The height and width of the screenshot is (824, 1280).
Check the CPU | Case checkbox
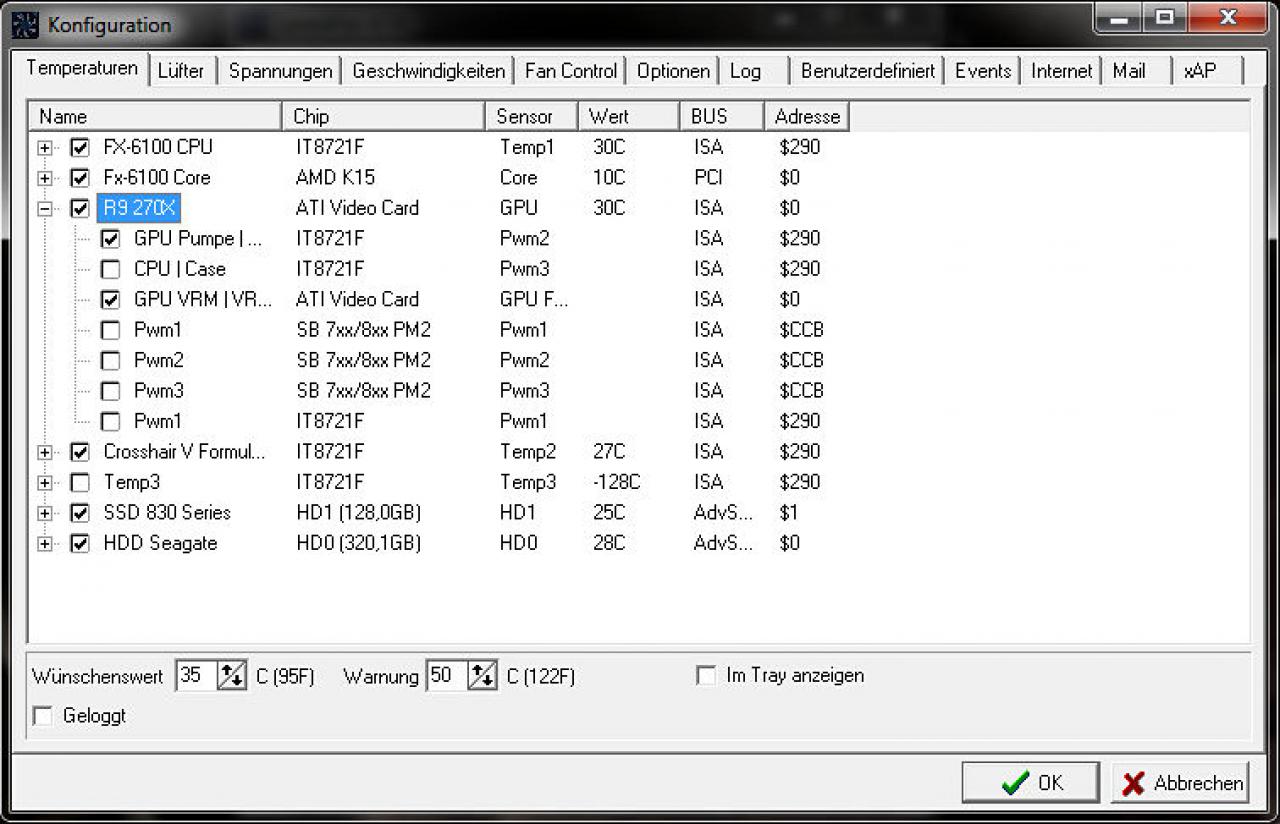click(x=111, y=269)
